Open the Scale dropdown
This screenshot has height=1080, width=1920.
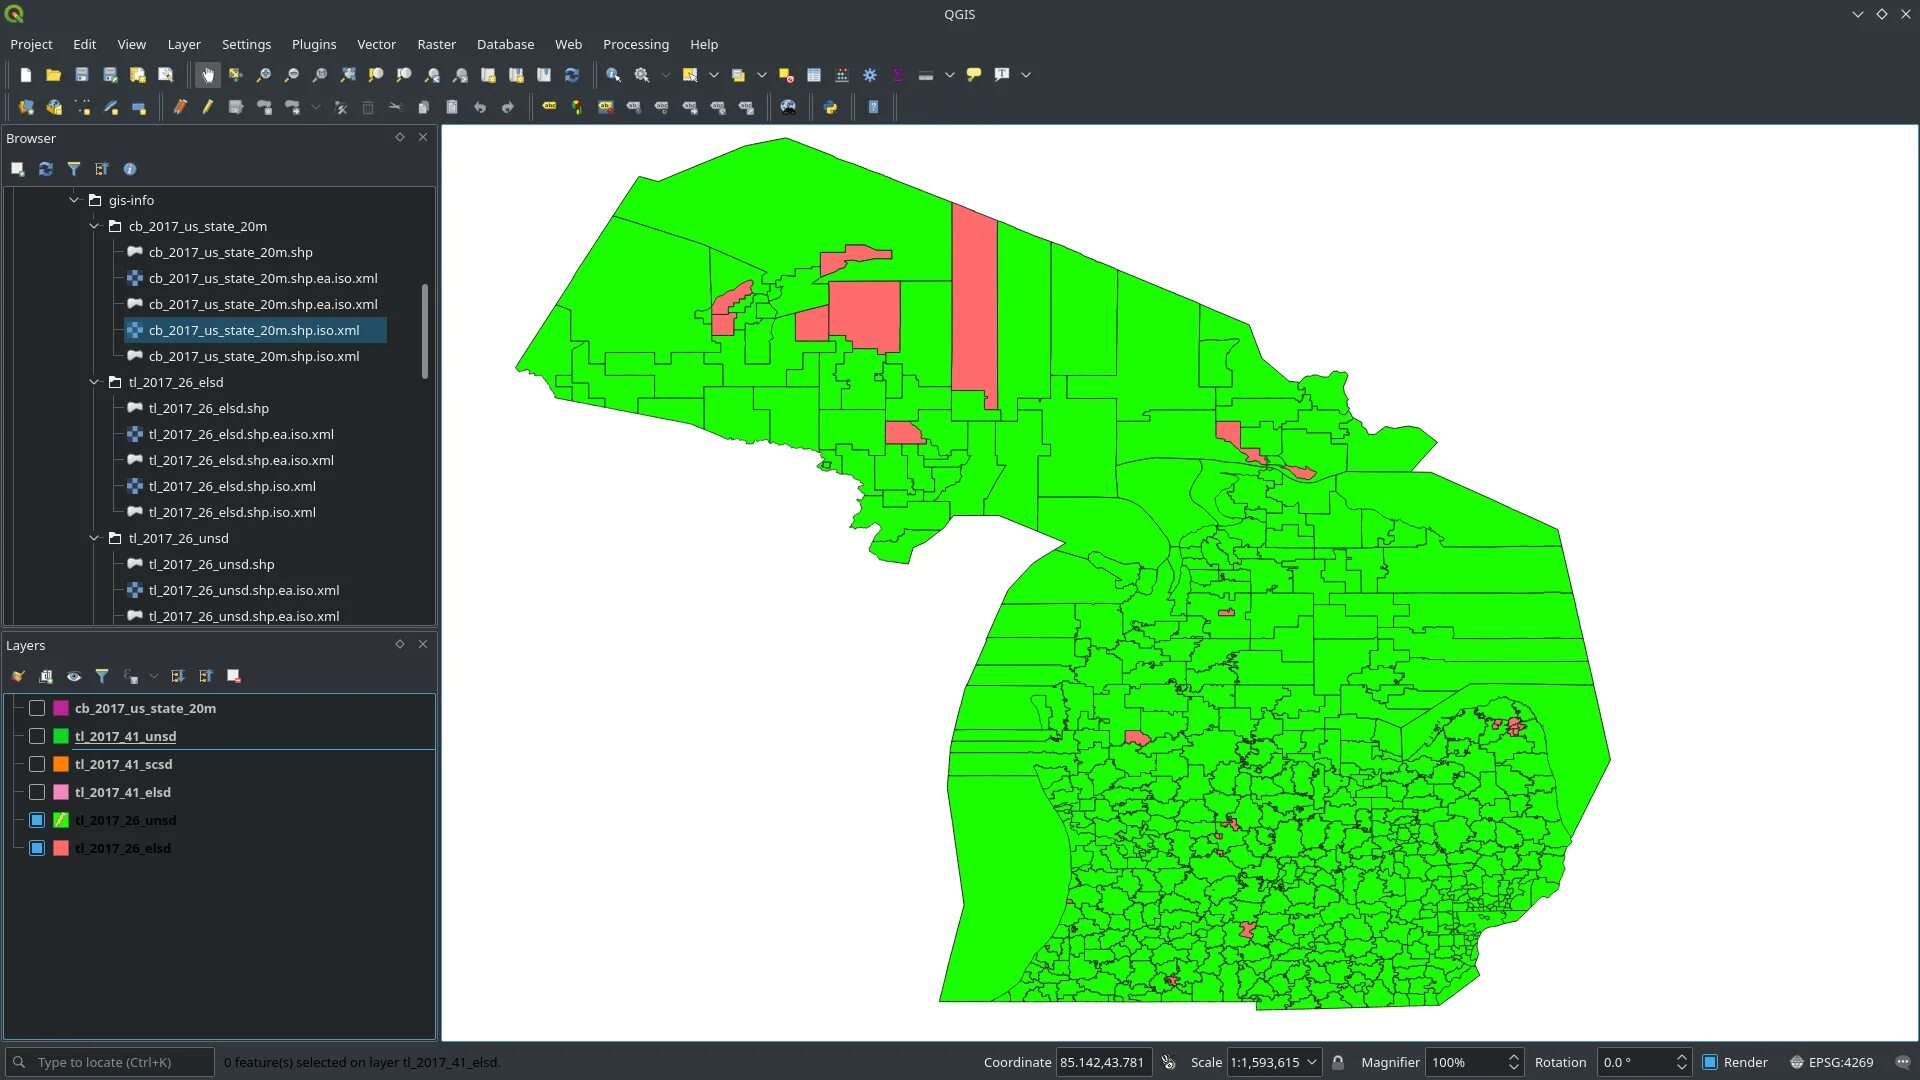point(1312,1062)
